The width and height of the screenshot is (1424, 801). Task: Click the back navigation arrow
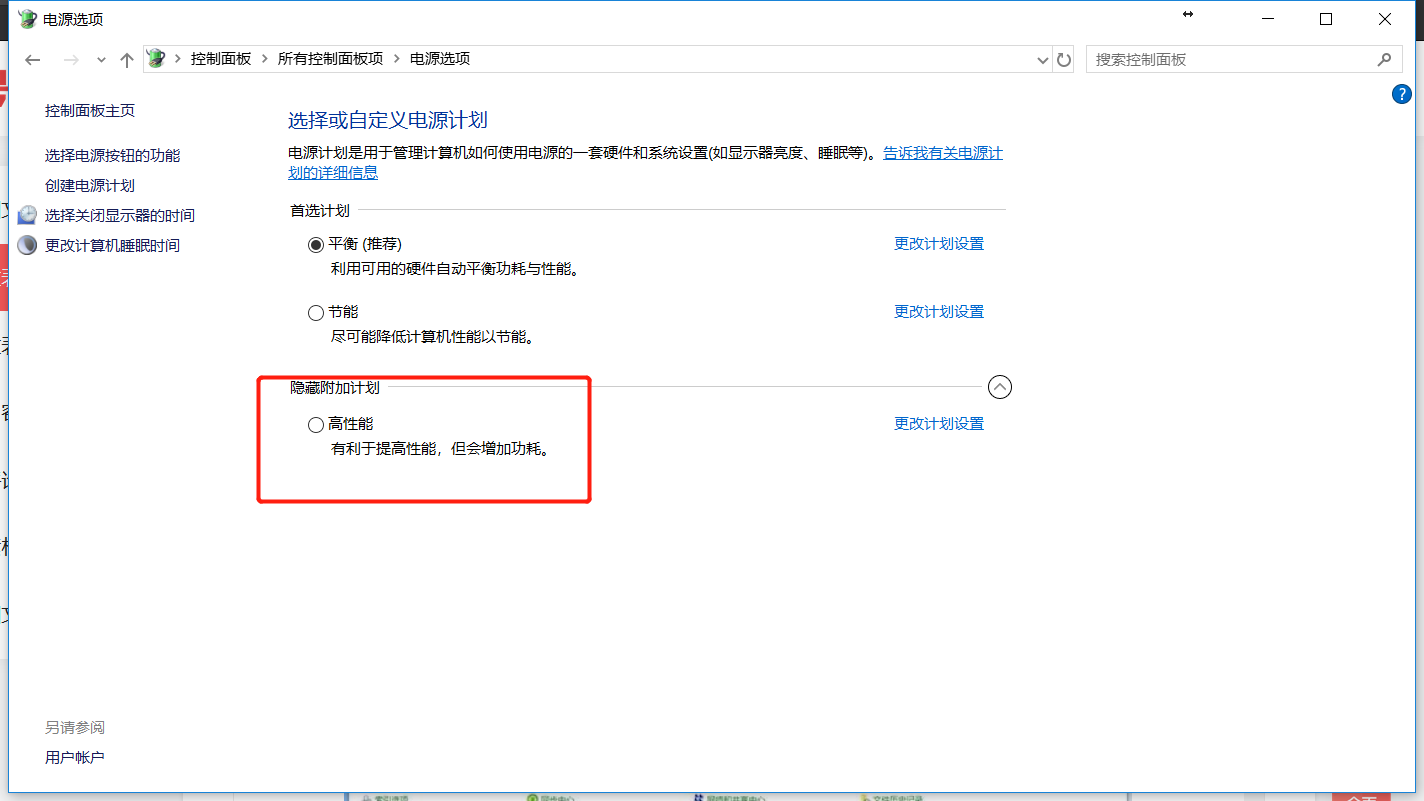tap(32, 59)
